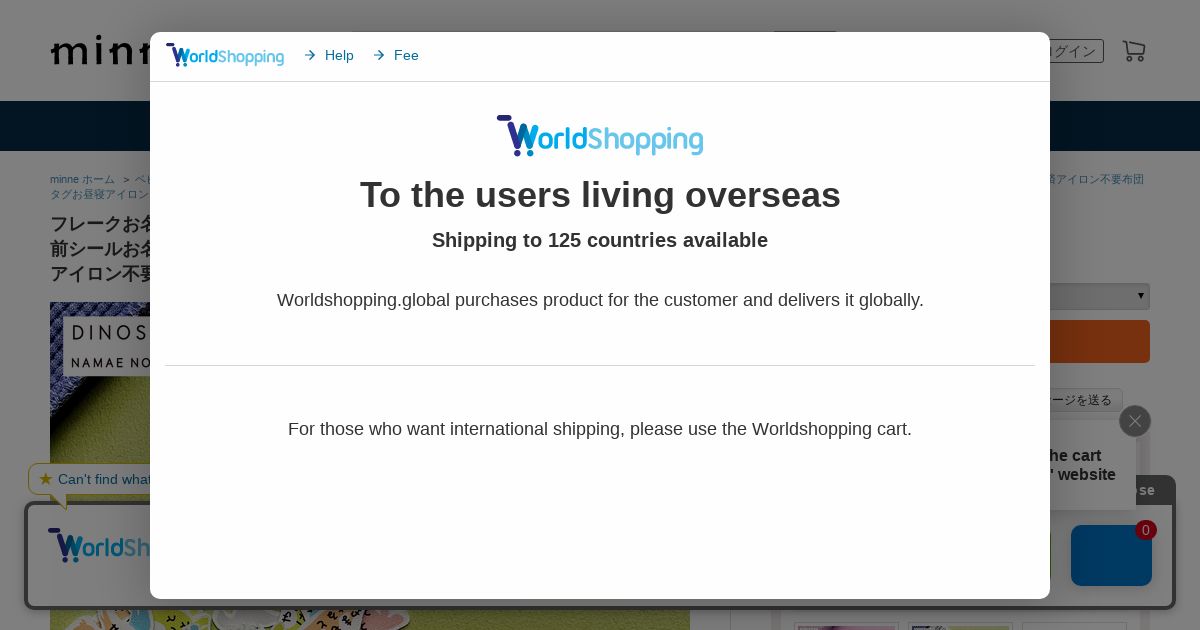Screen dimensions: 1200x630
Task: Open the Help link in modal header
Action: coord(329,55)
